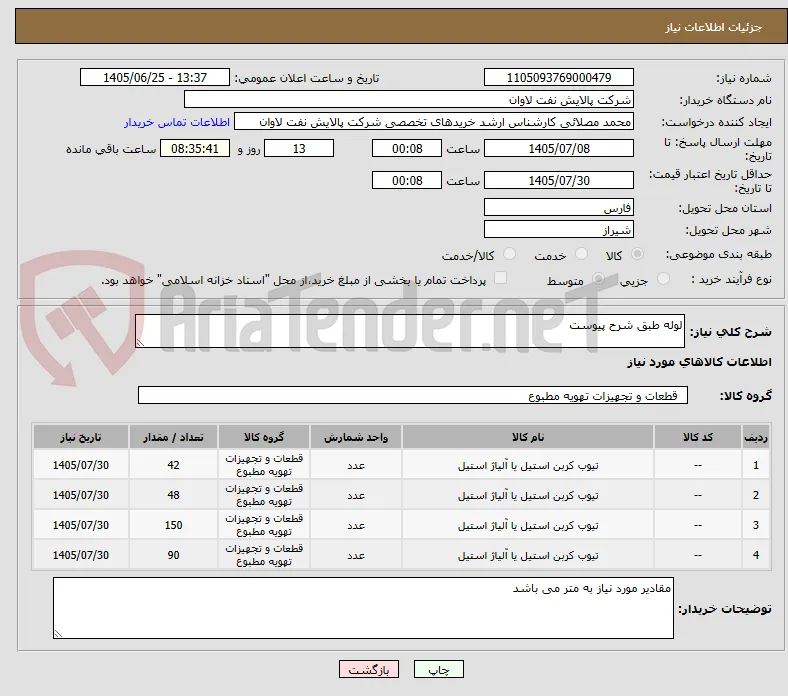Click quantity cell 90 in row 4
The height and width of the screenshot is (696, 788).
pos(173,555)
